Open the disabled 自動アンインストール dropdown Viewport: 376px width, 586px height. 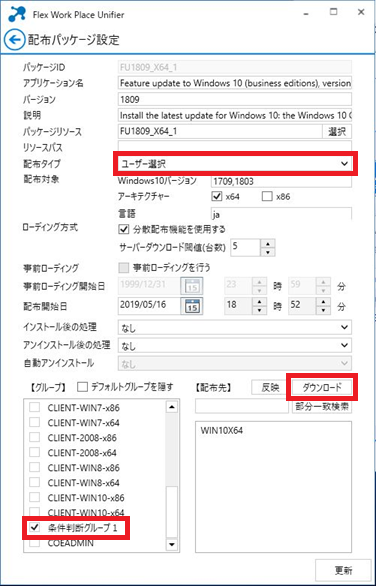tap(235, 363)
